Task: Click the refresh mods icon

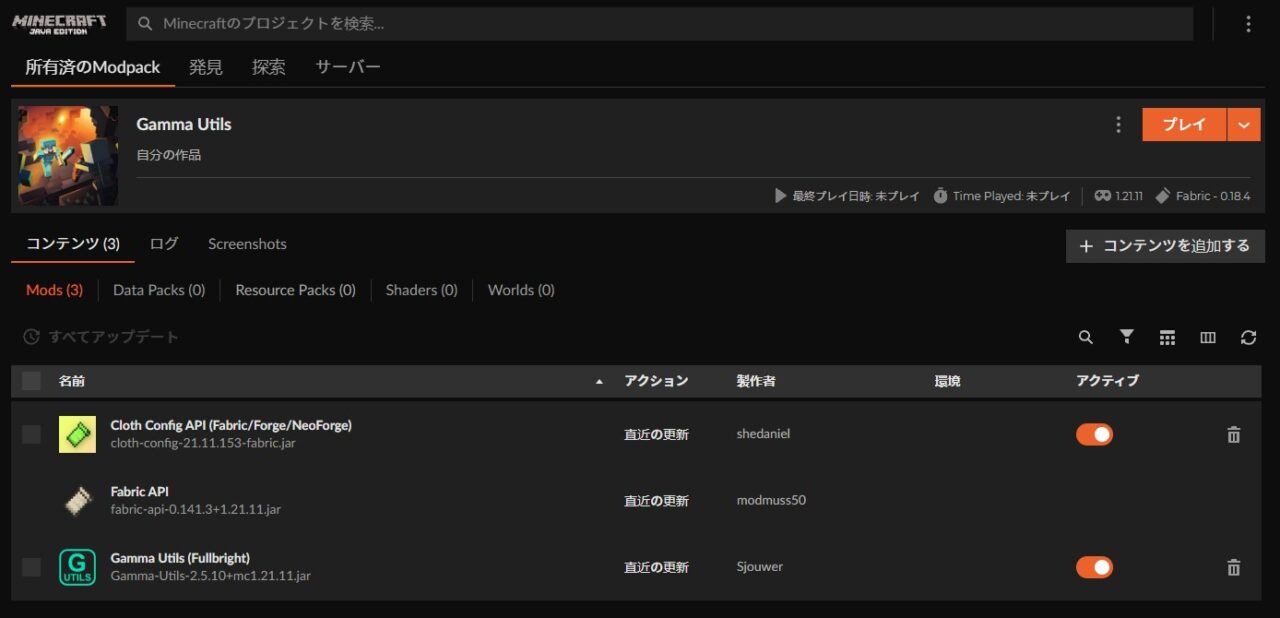Action: pos(1248,338)
